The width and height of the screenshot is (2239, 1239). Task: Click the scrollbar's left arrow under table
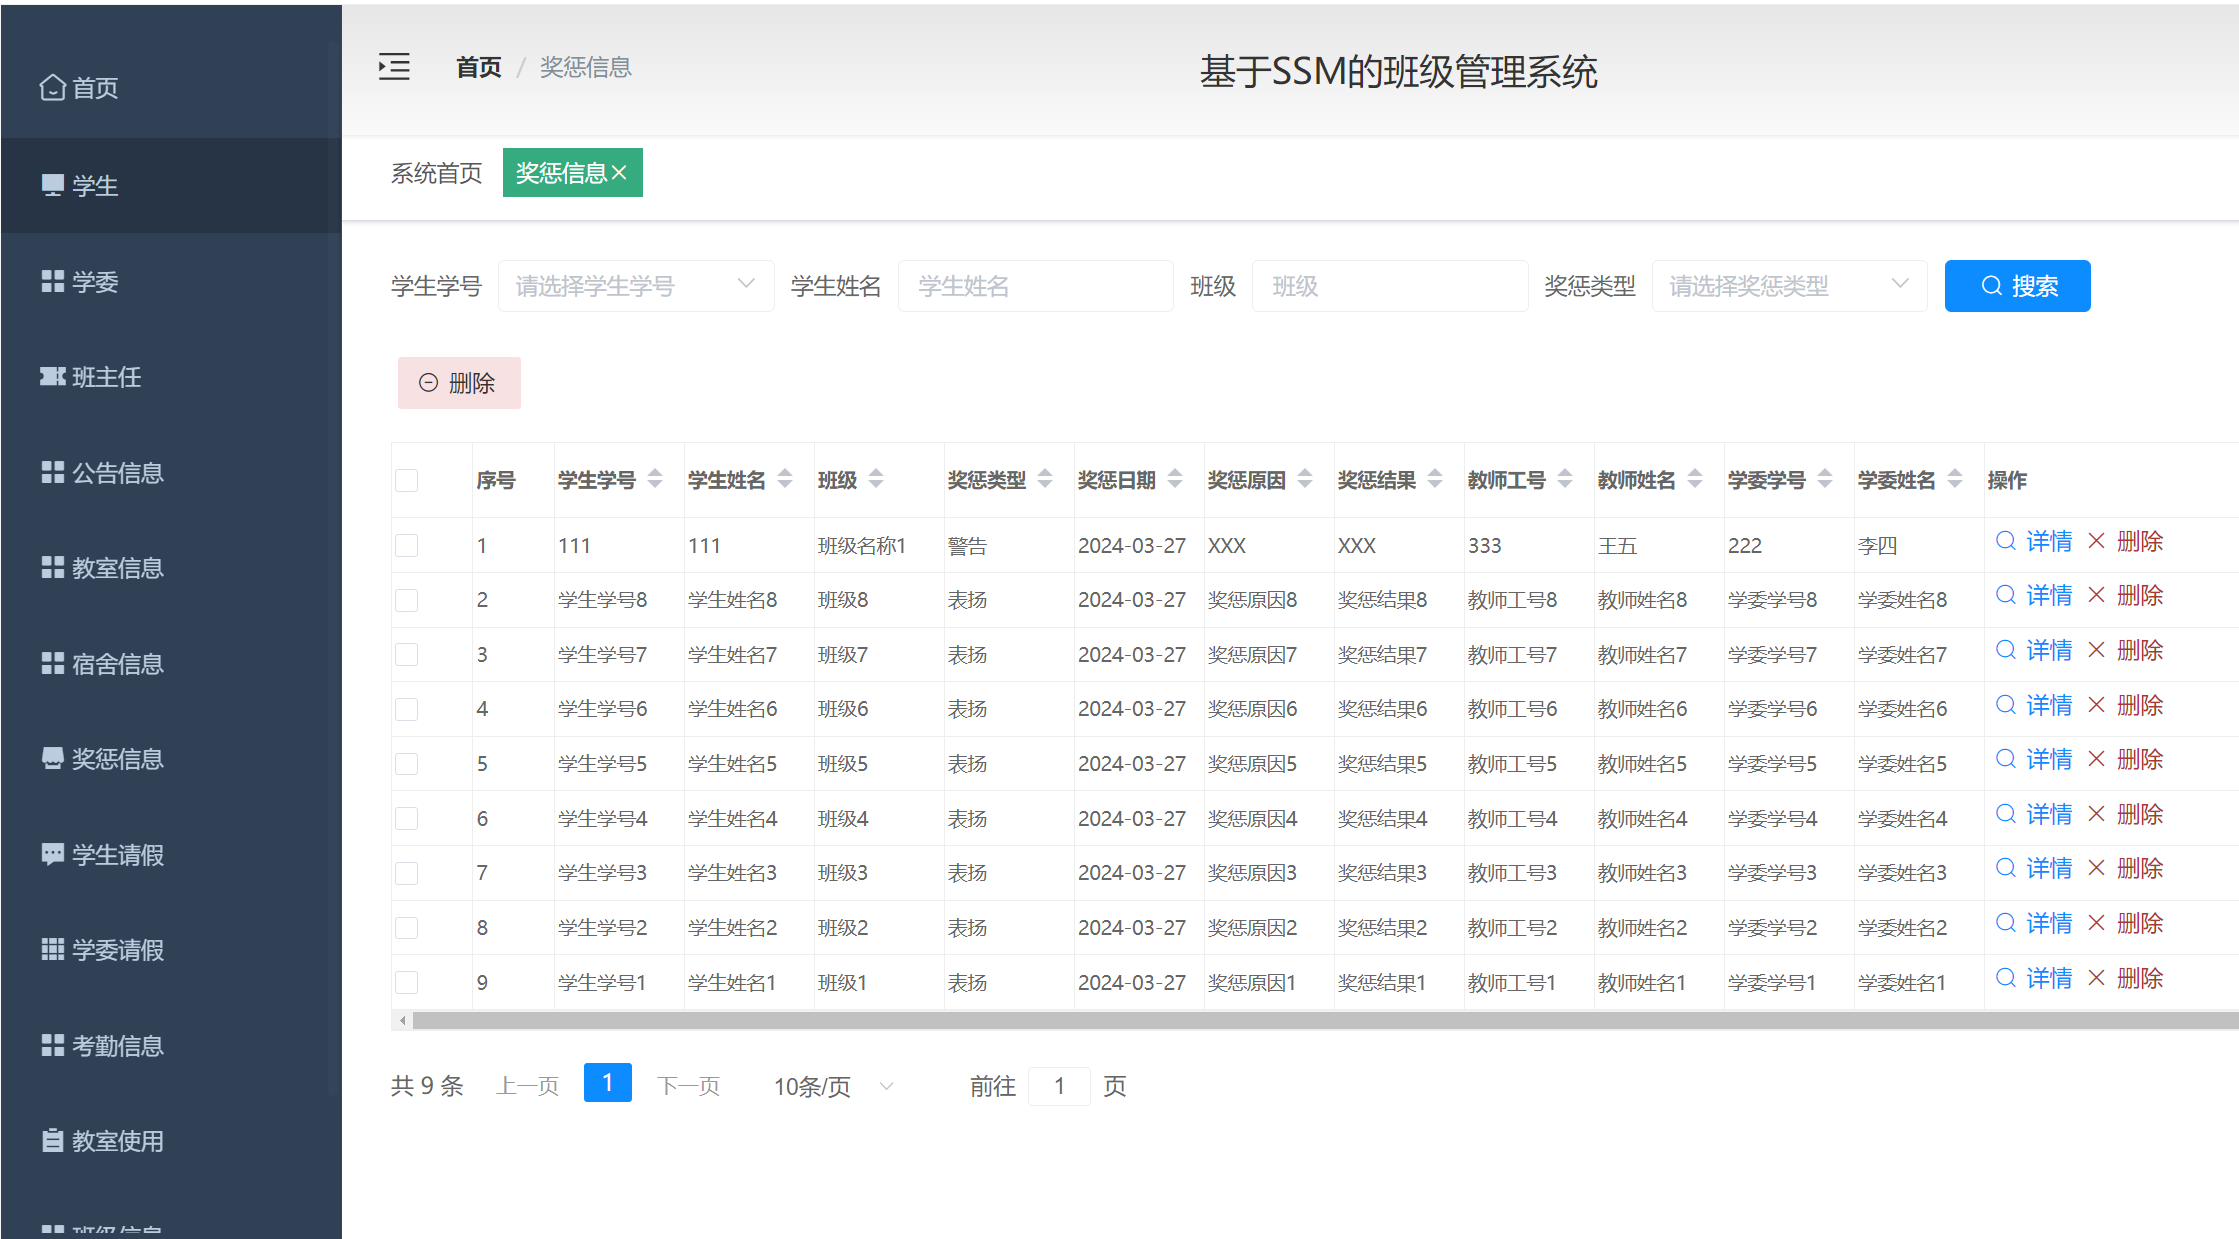click(402, 1020)
